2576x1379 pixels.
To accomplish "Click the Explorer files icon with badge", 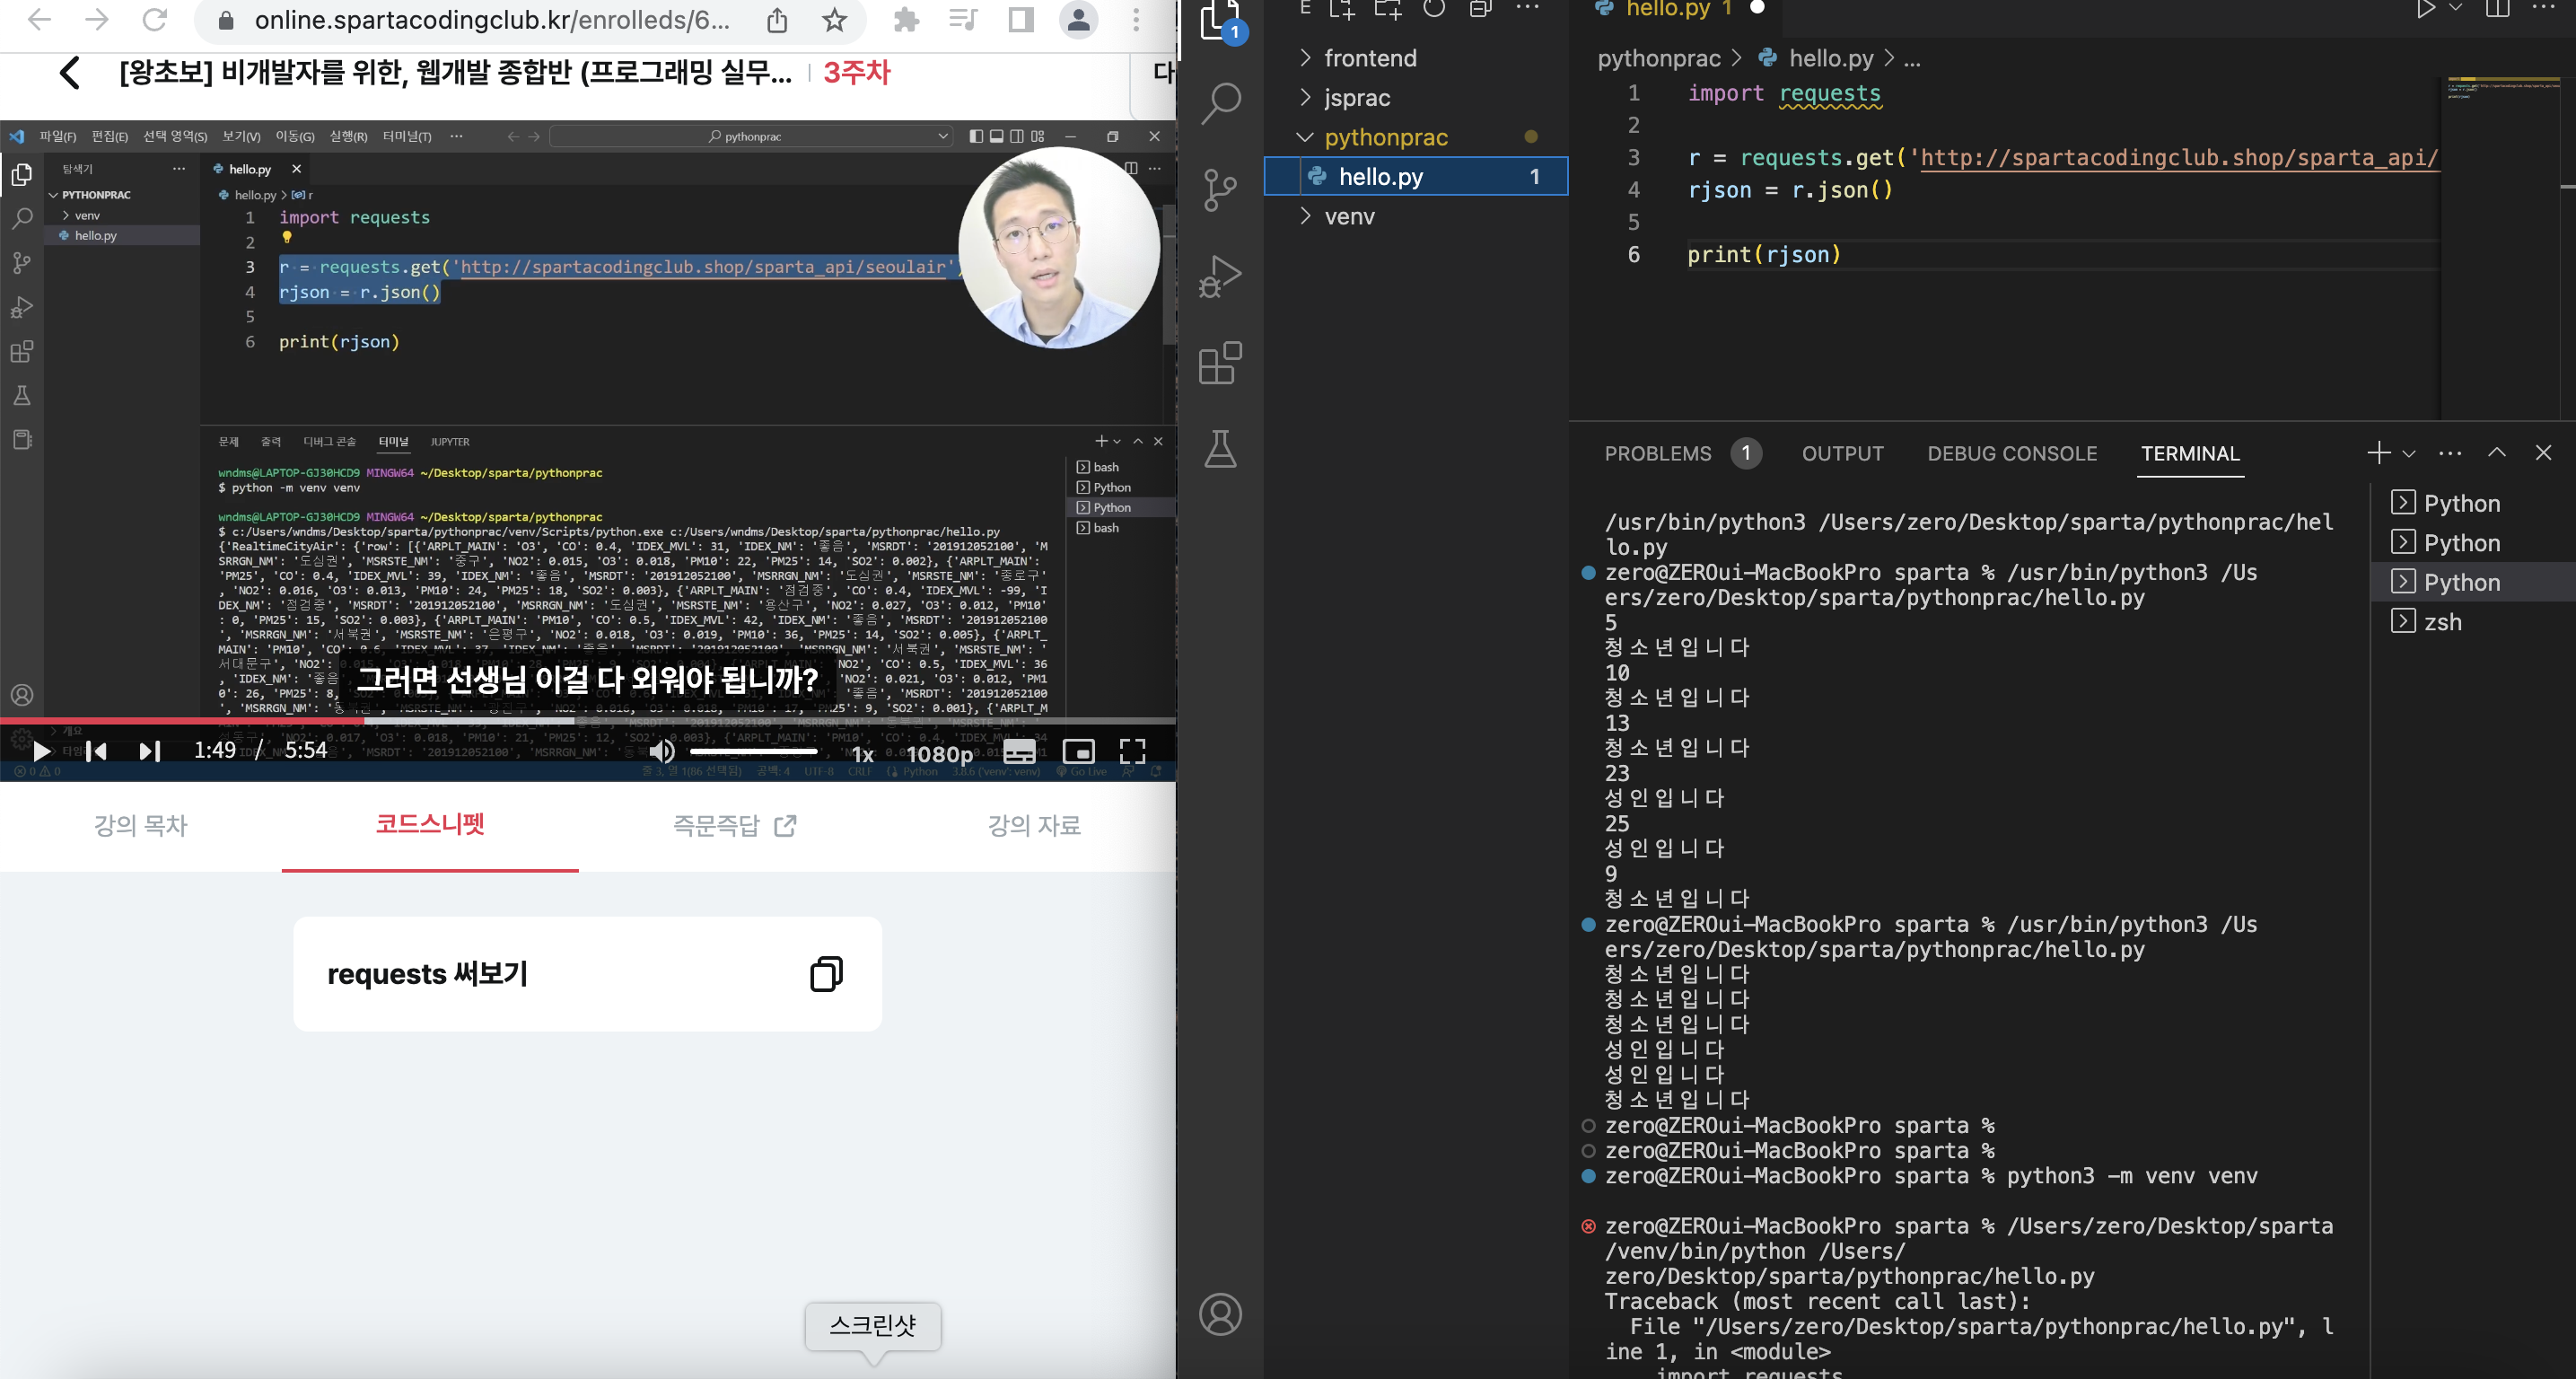I will [1220, 18].
